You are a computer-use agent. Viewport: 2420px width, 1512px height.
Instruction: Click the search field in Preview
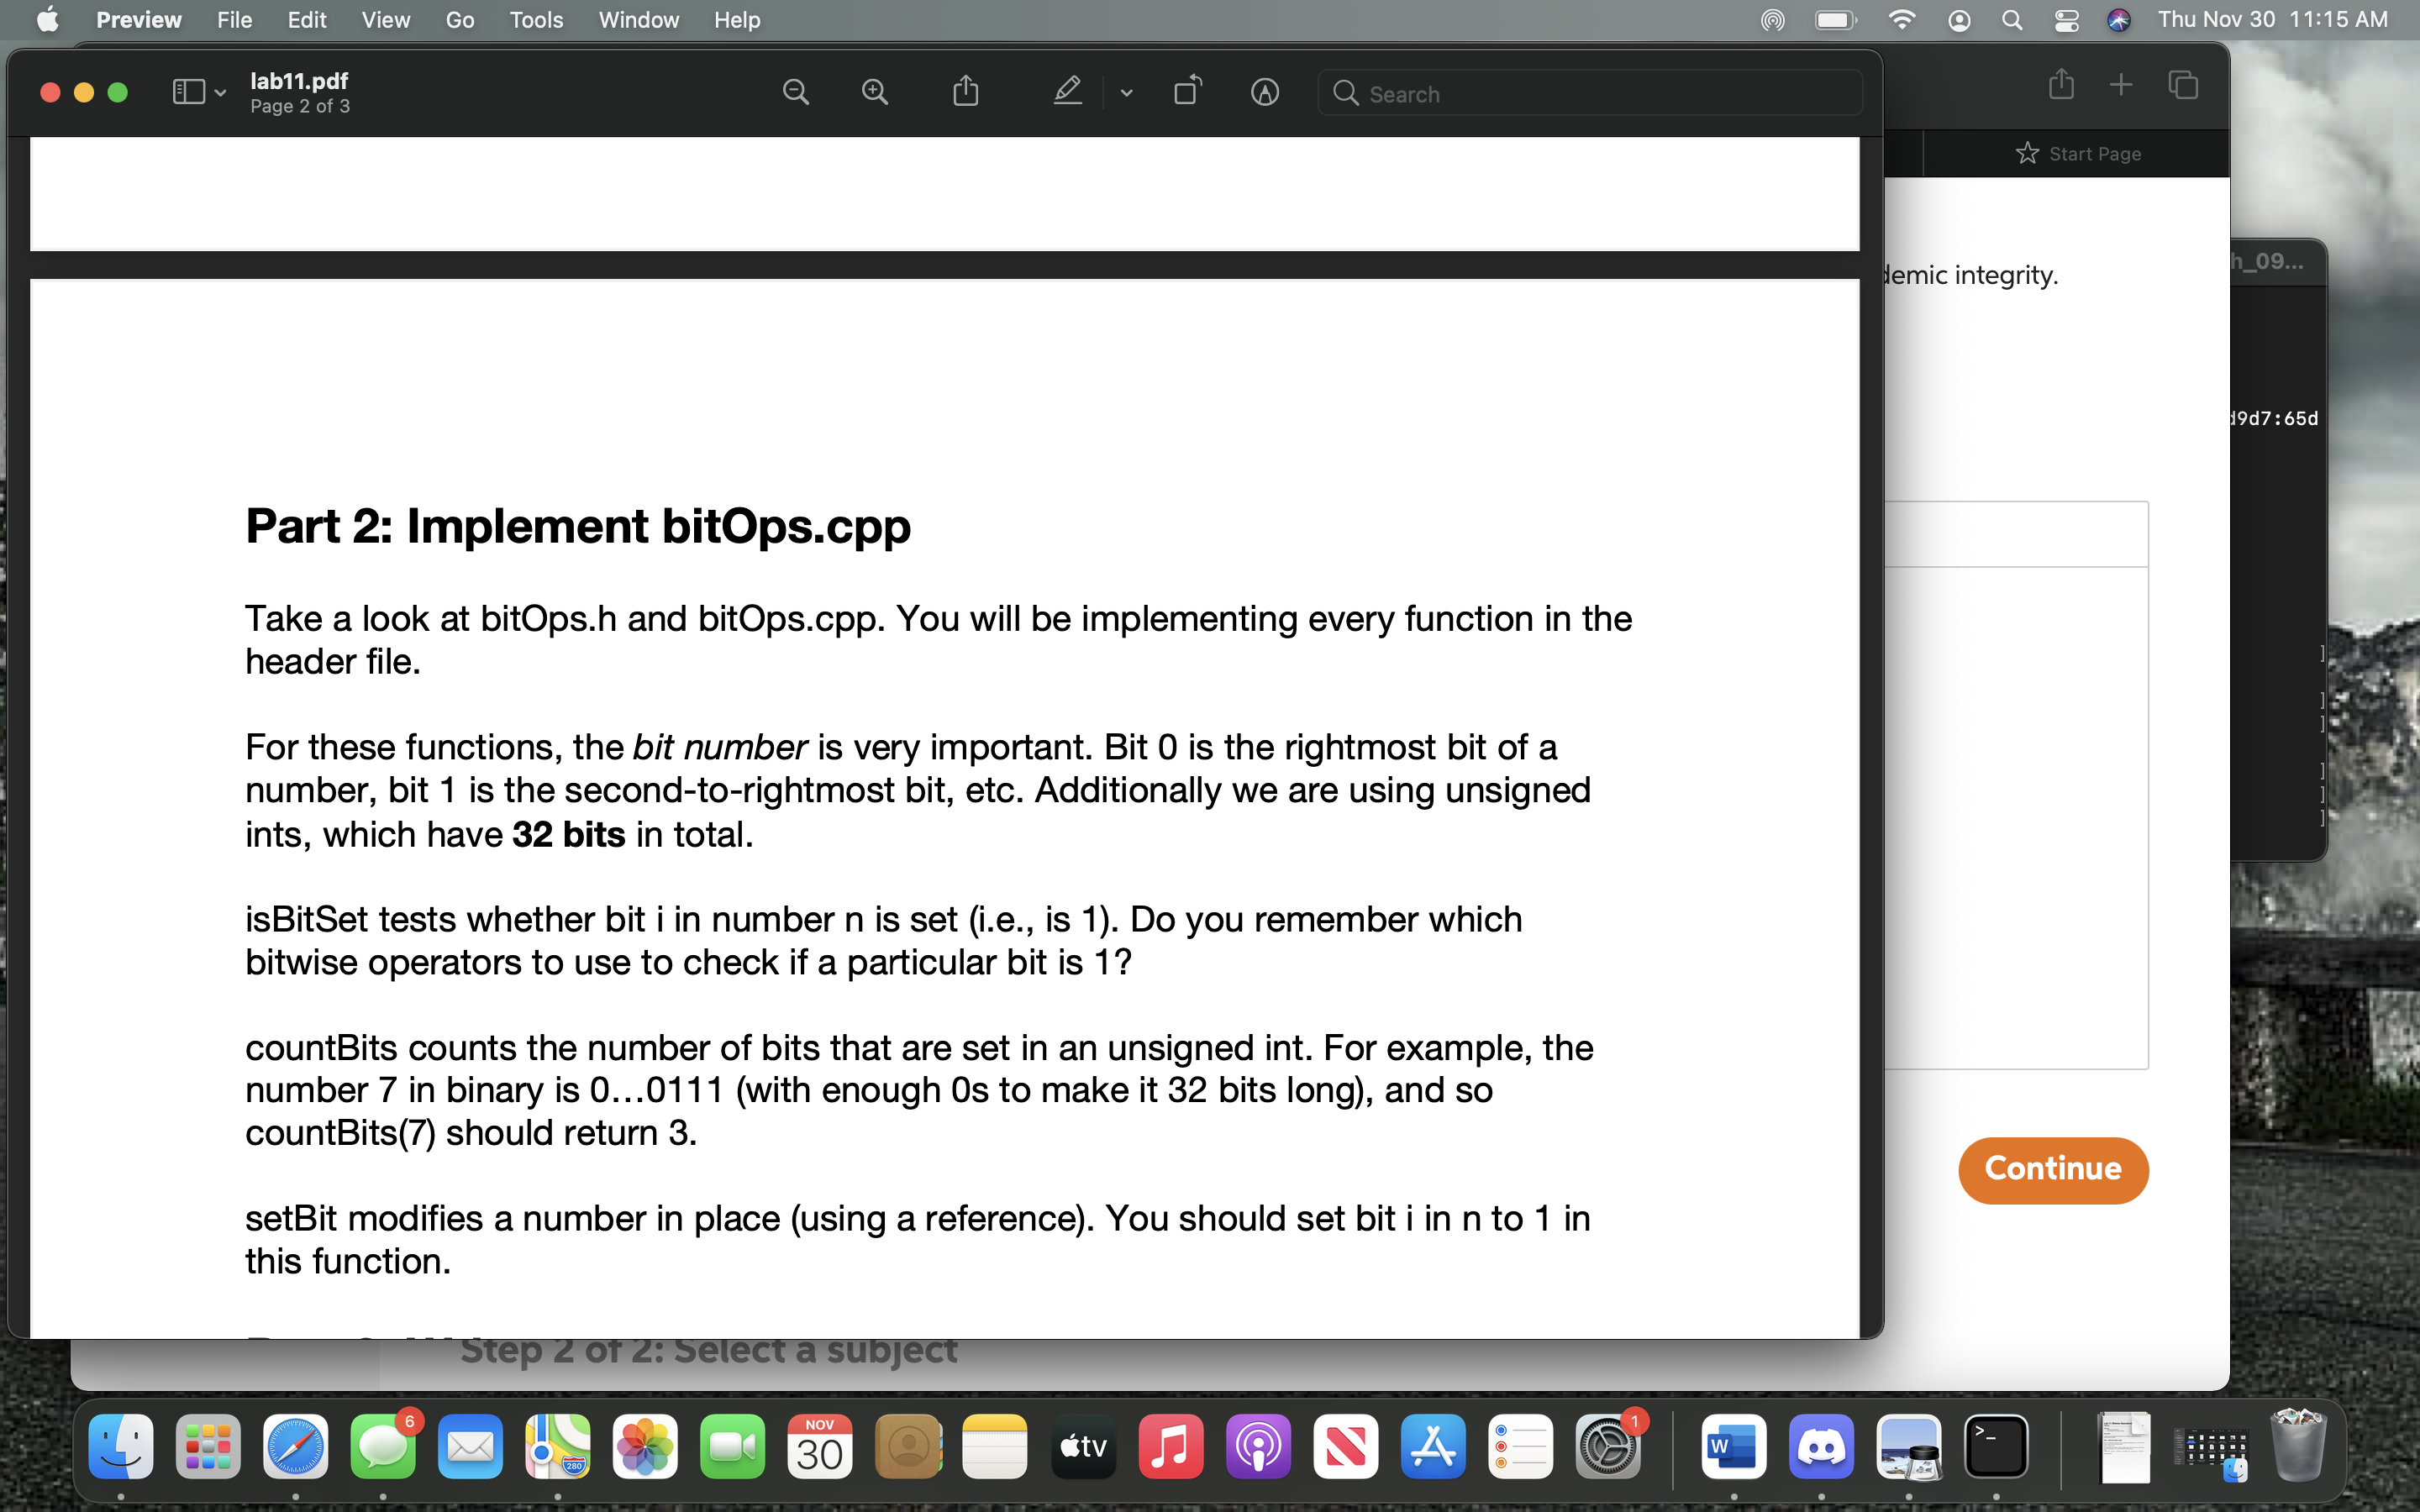tap(1588, 93)
